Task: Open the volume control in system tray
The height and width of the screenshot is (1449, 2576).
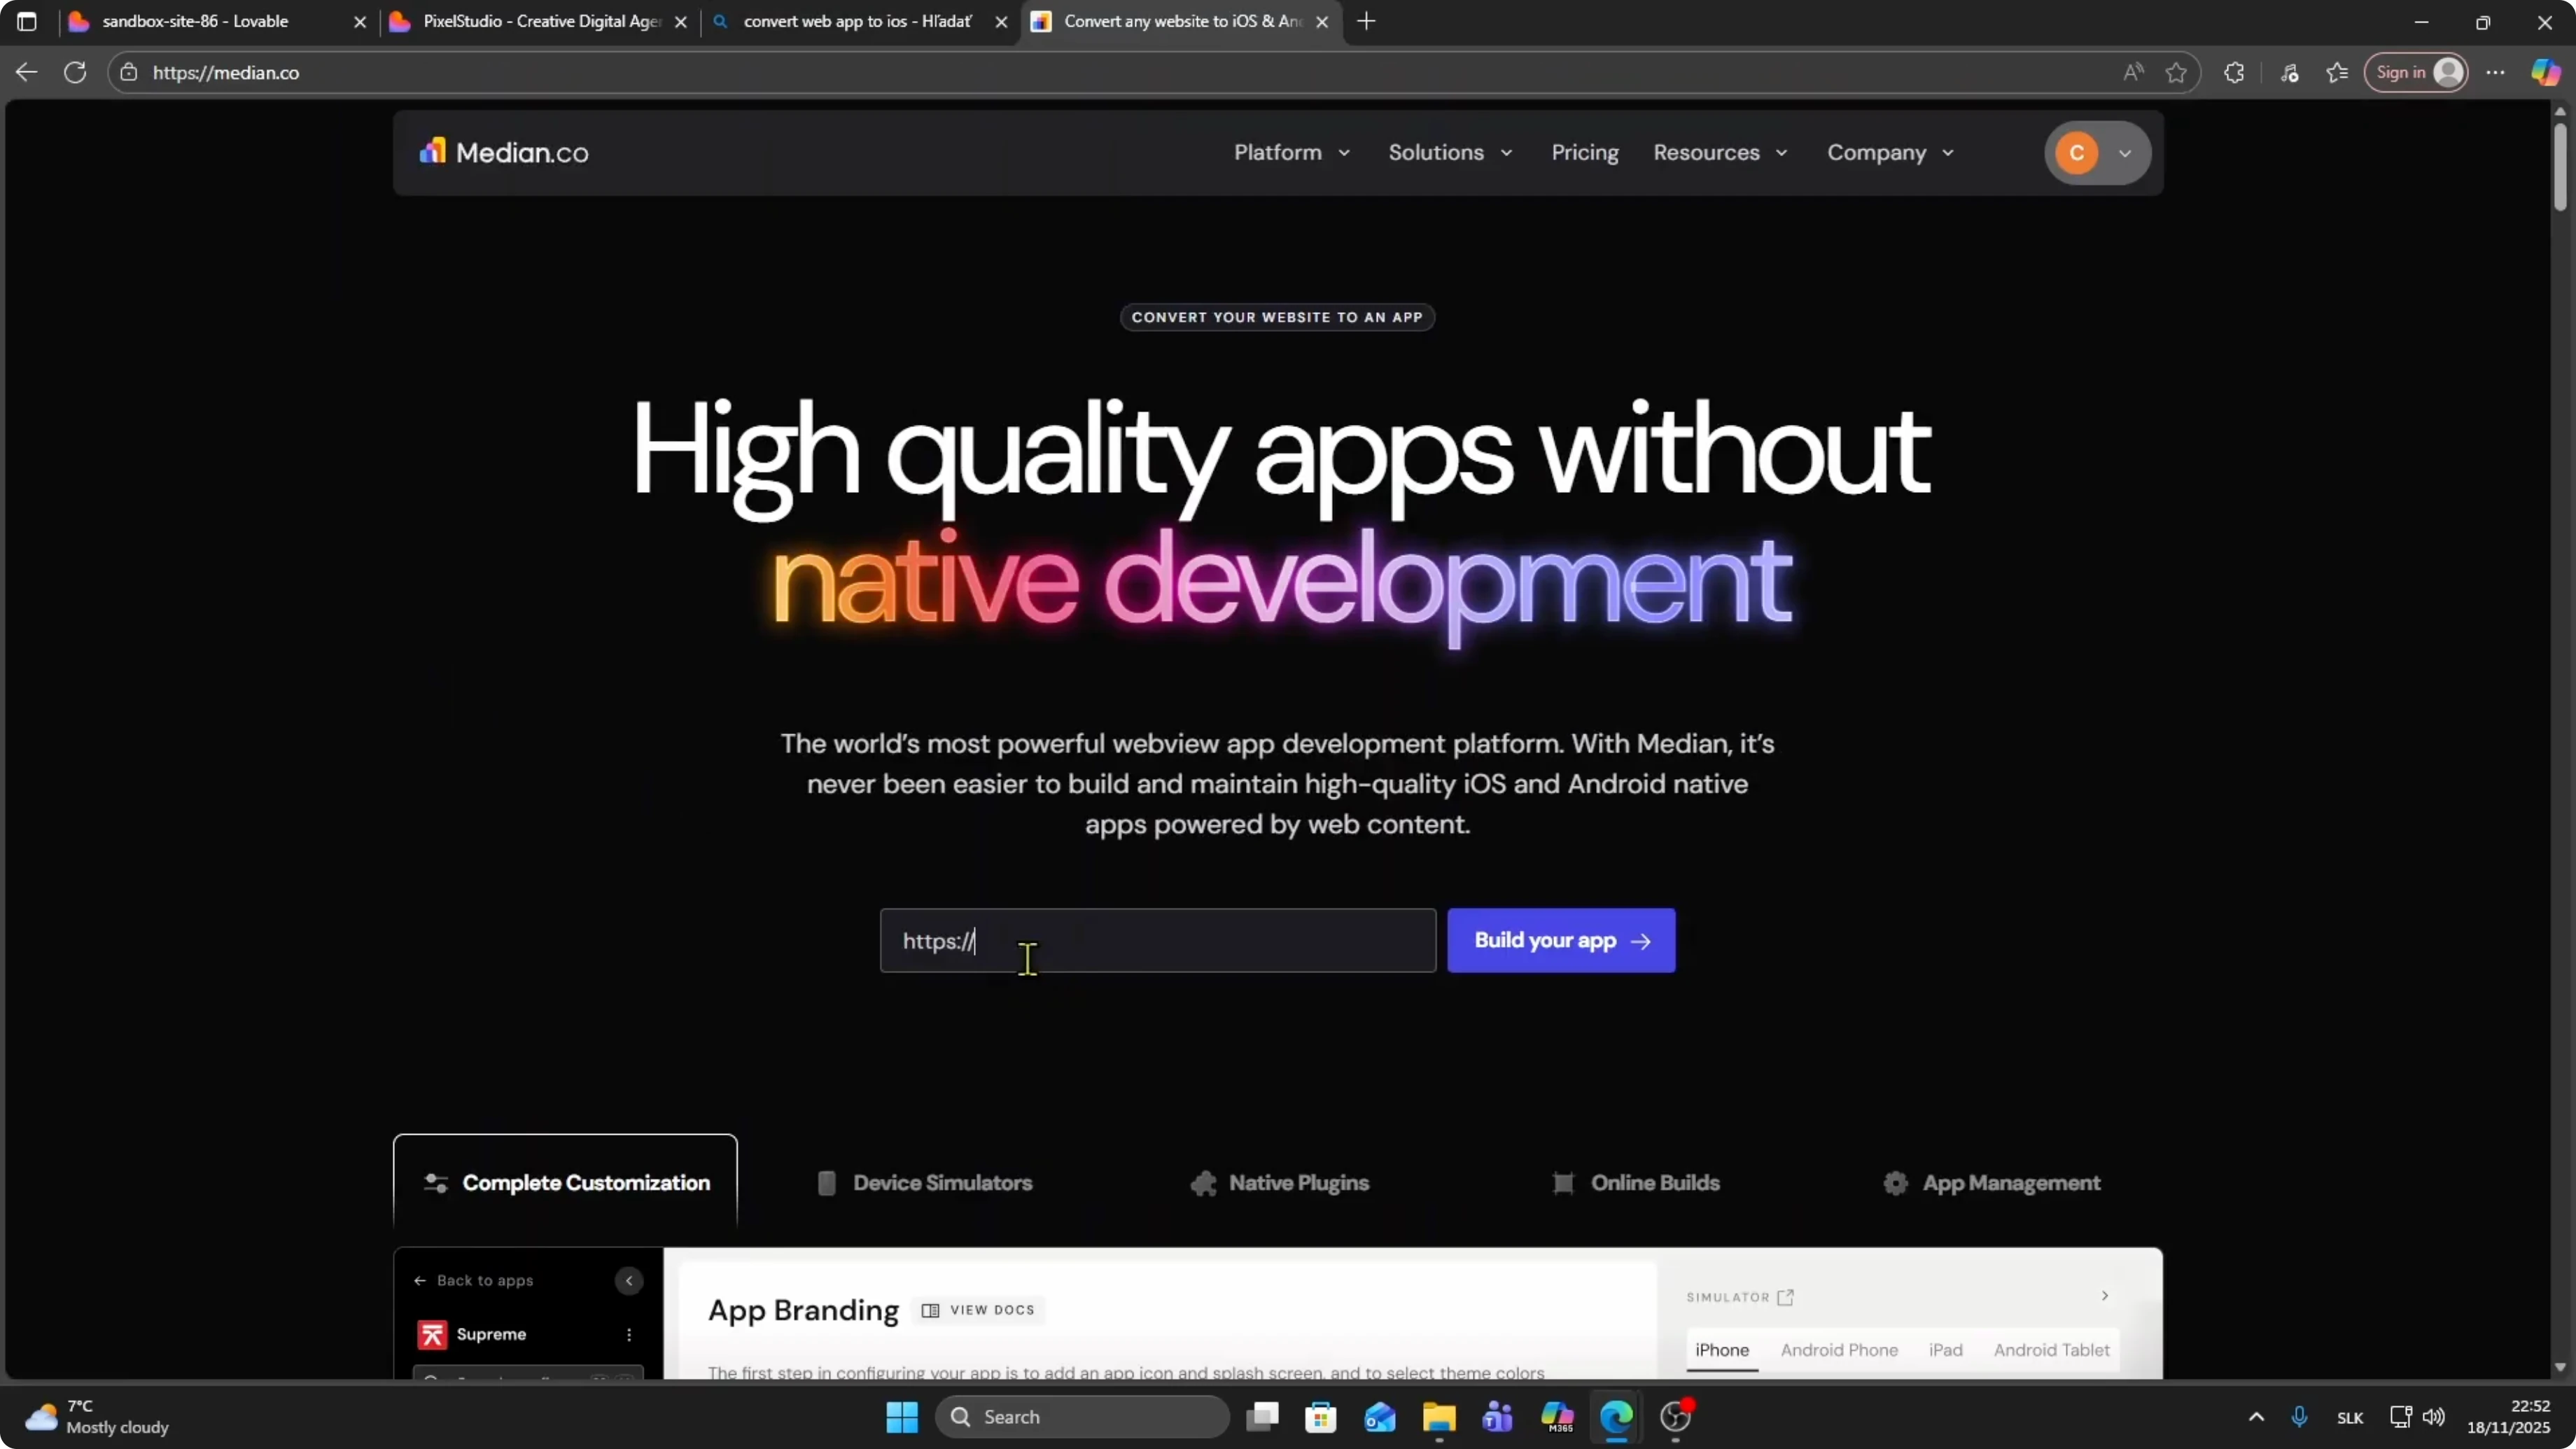Action: (x=2434, y=1416)
